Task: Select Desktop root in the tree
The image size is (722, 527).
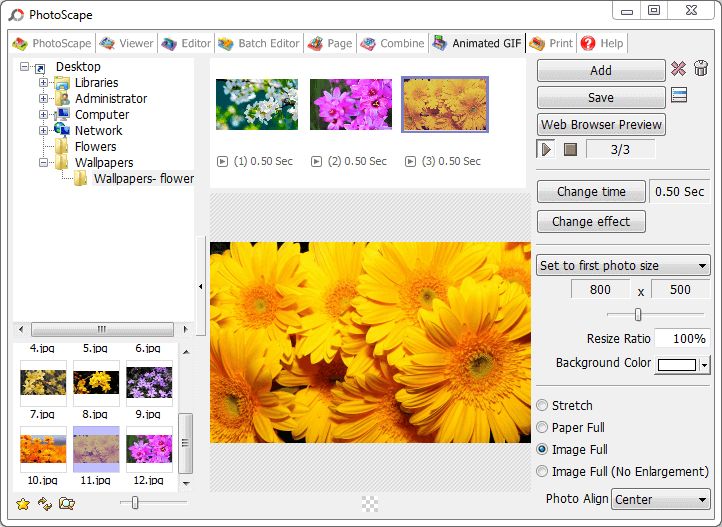Action: [78, 67]
